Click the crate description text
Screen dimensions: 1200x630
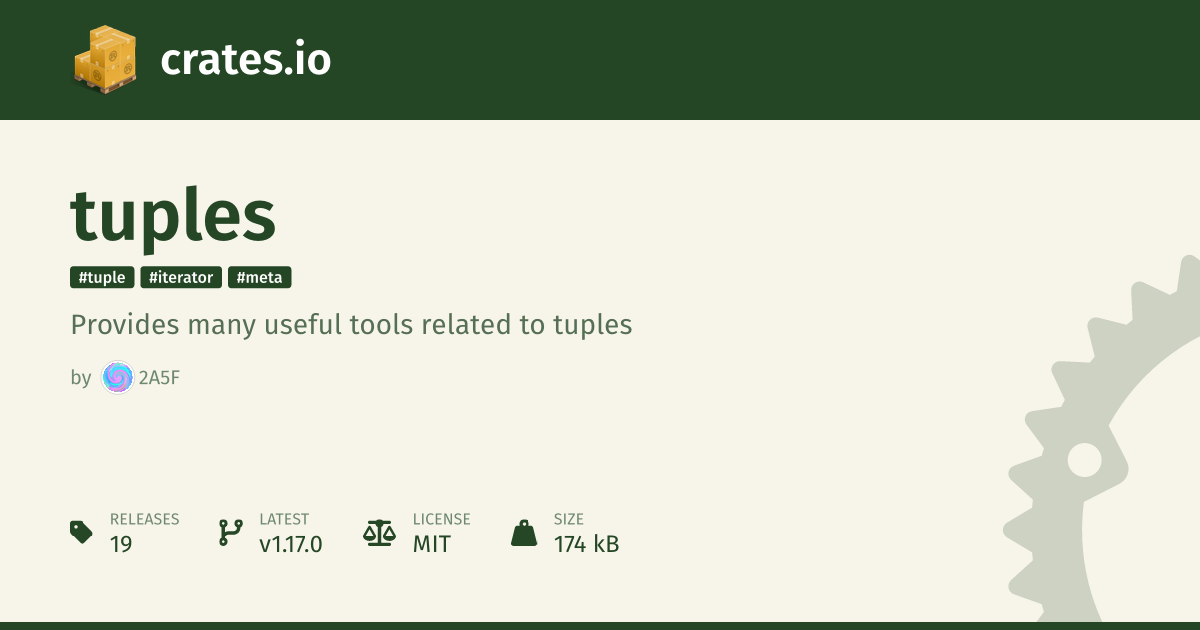coord(351,325)
